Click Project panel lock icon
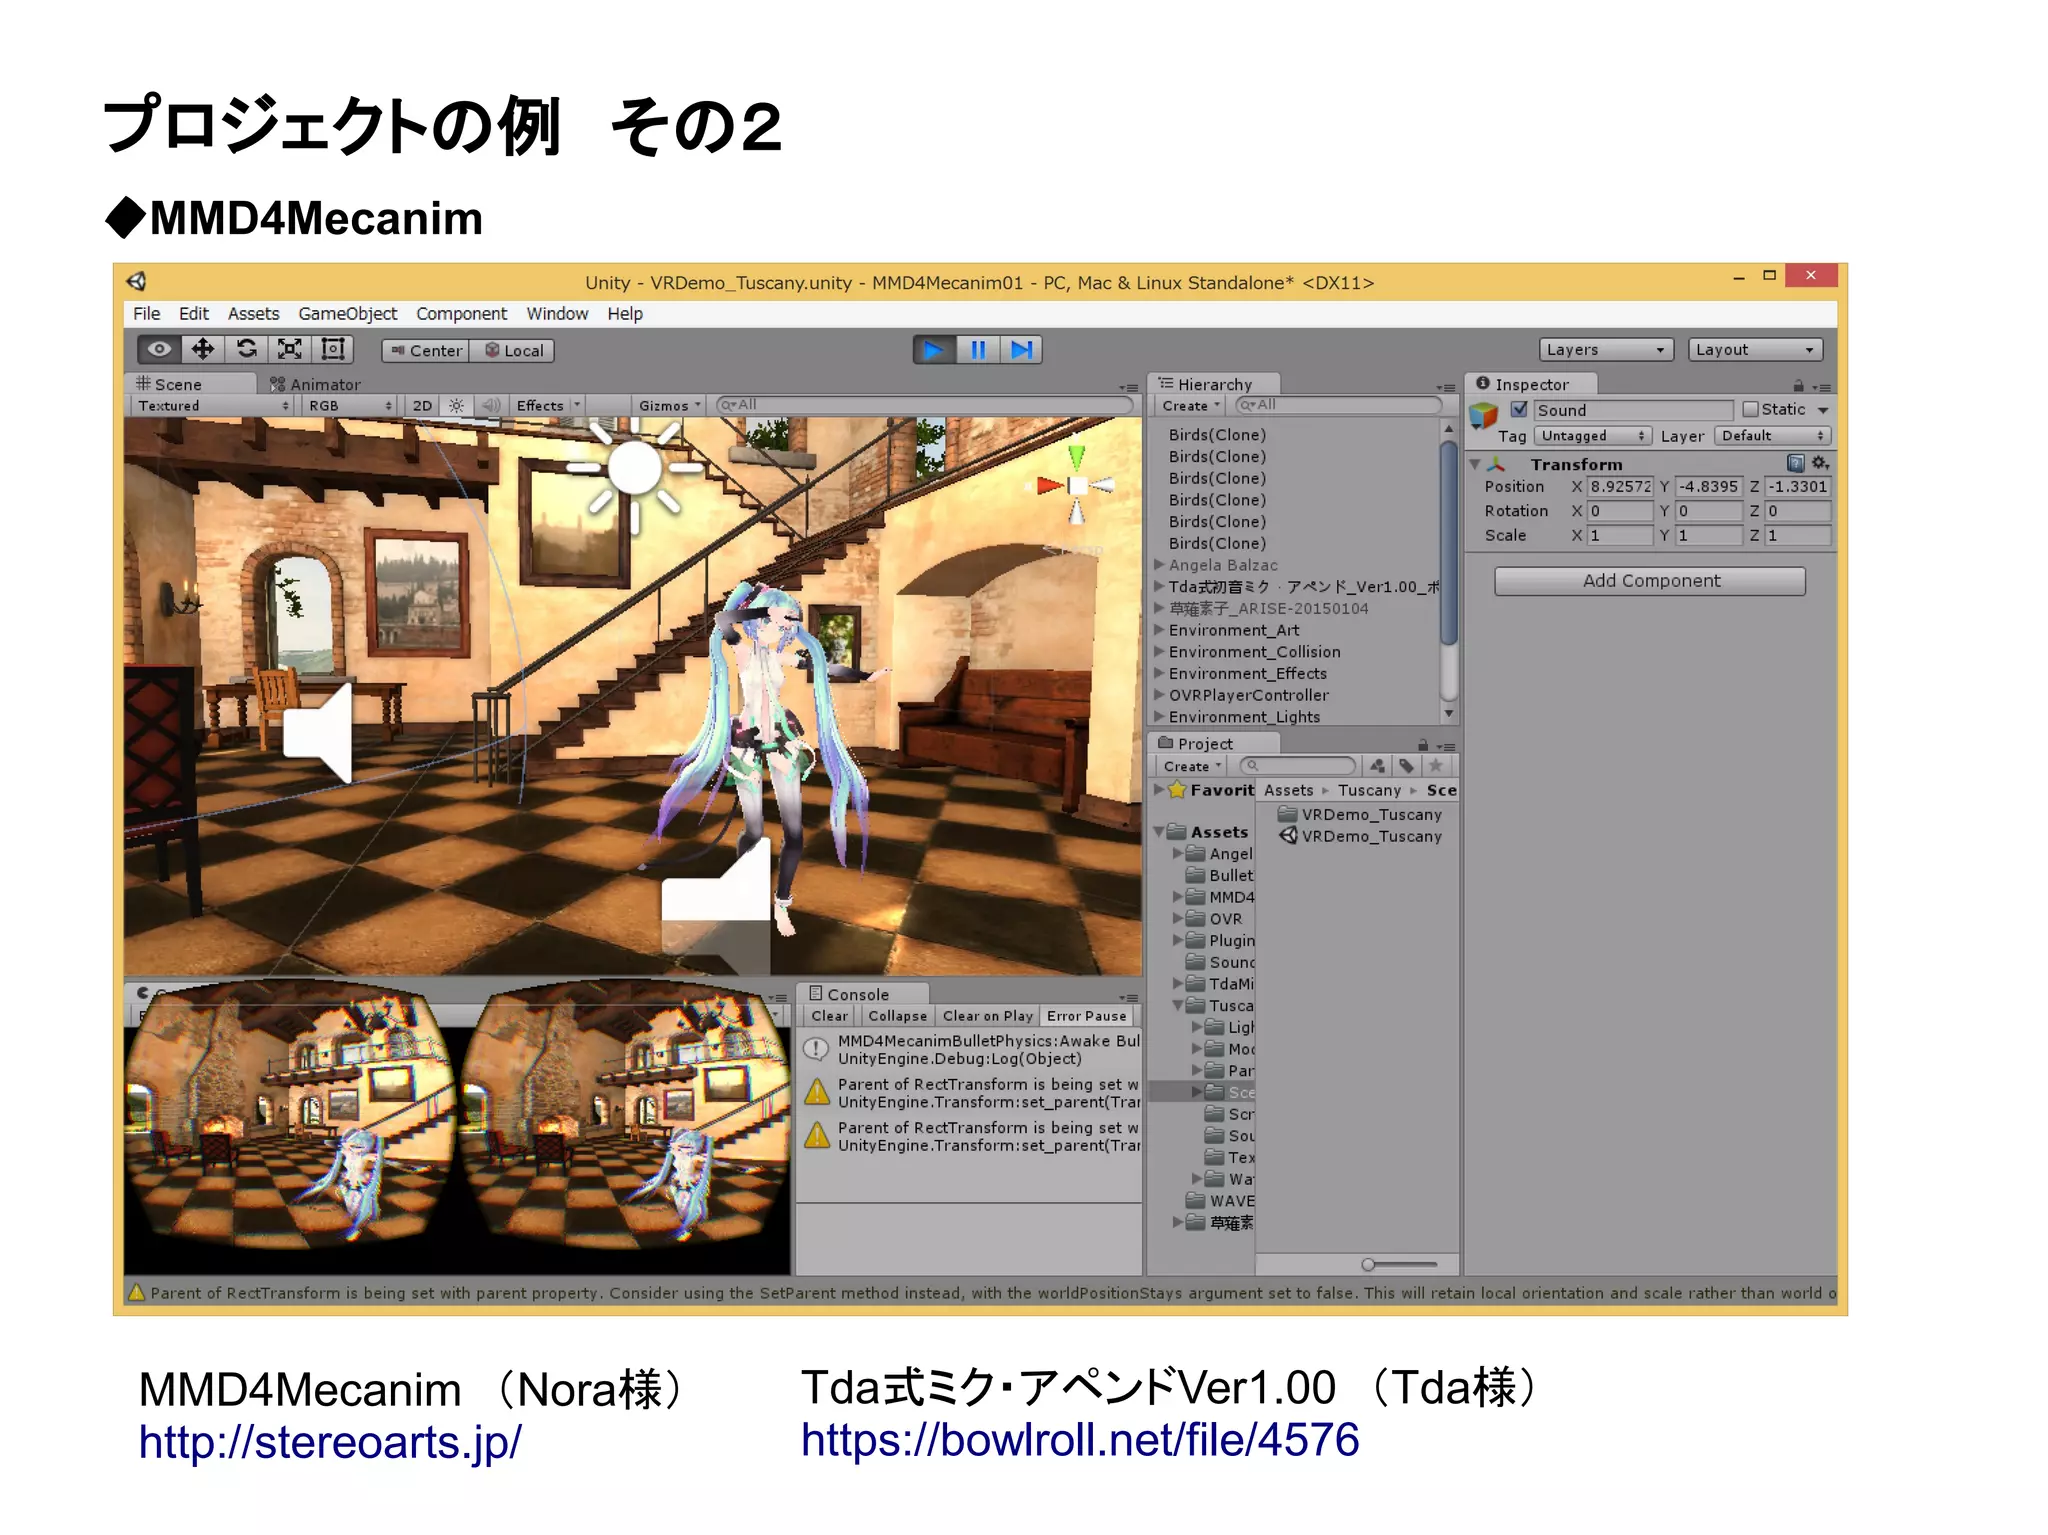2048x1535 pixels. pyautogui.click(x=1423, y=745)
